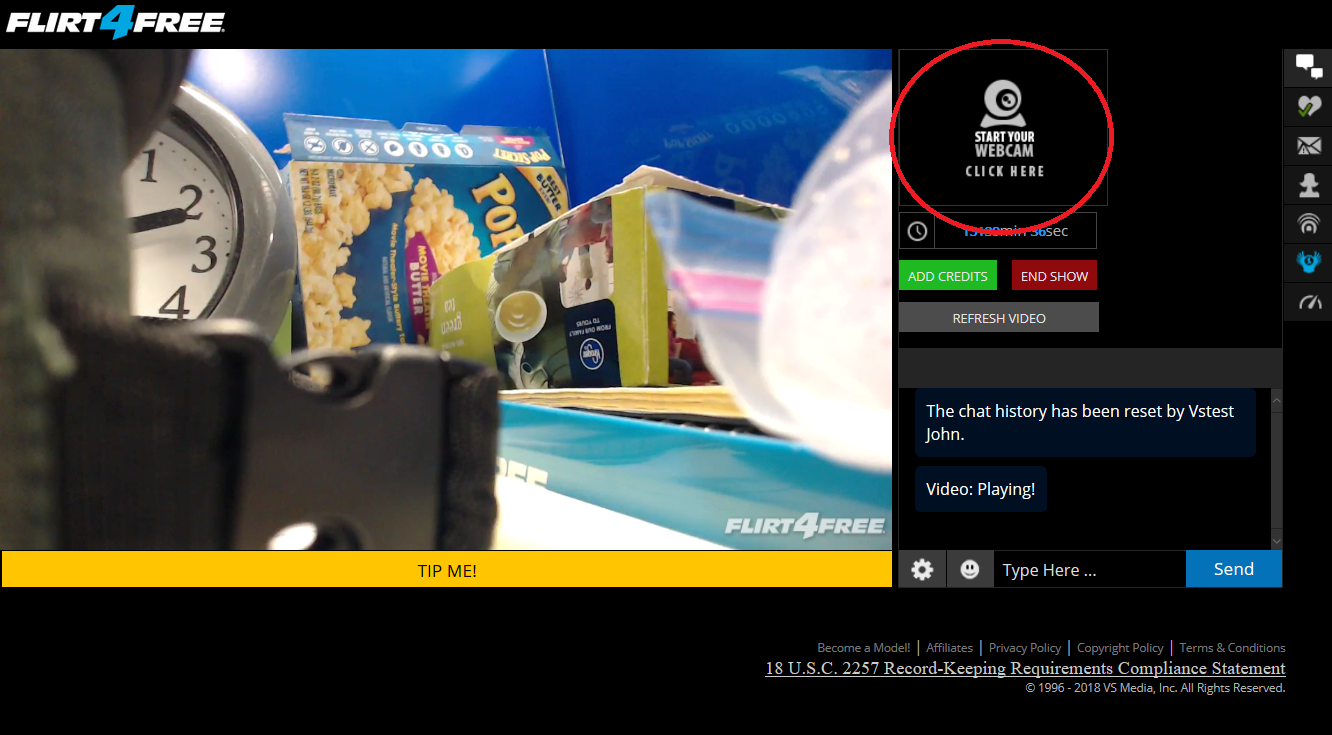Click the Refresh Video button
The image size is (1332, 735).
click(998, 318)
